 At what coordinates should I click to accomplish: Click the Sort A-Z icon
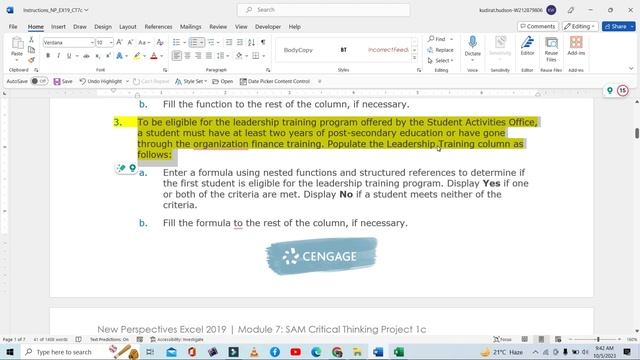point(251,42)
